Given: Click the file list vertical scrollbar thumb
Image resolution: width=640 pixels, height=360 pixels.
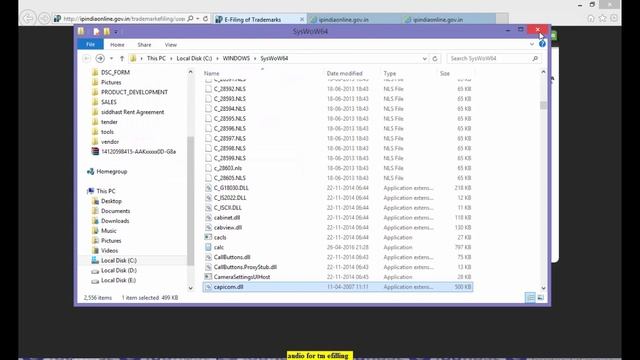Looking at the screenshot, I should pos(543,105).
